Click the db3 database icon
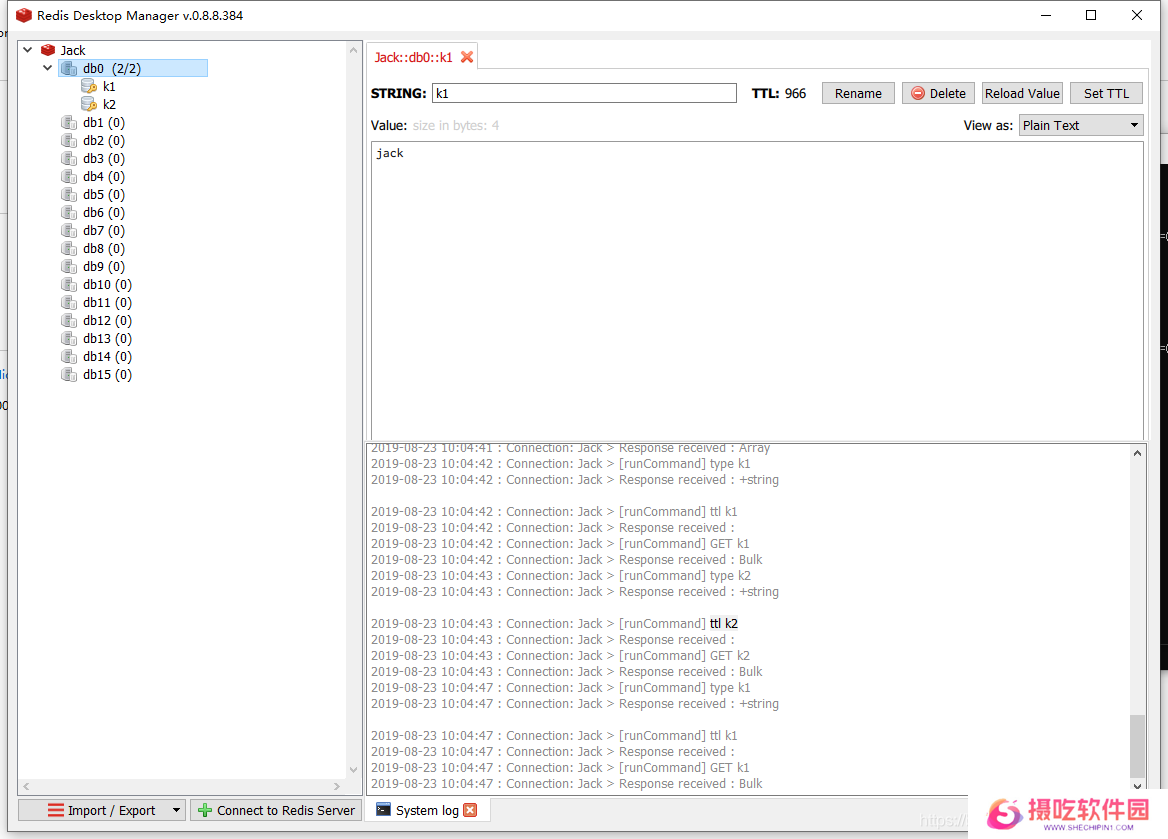1168x839 pixels. tap(69, 158)
